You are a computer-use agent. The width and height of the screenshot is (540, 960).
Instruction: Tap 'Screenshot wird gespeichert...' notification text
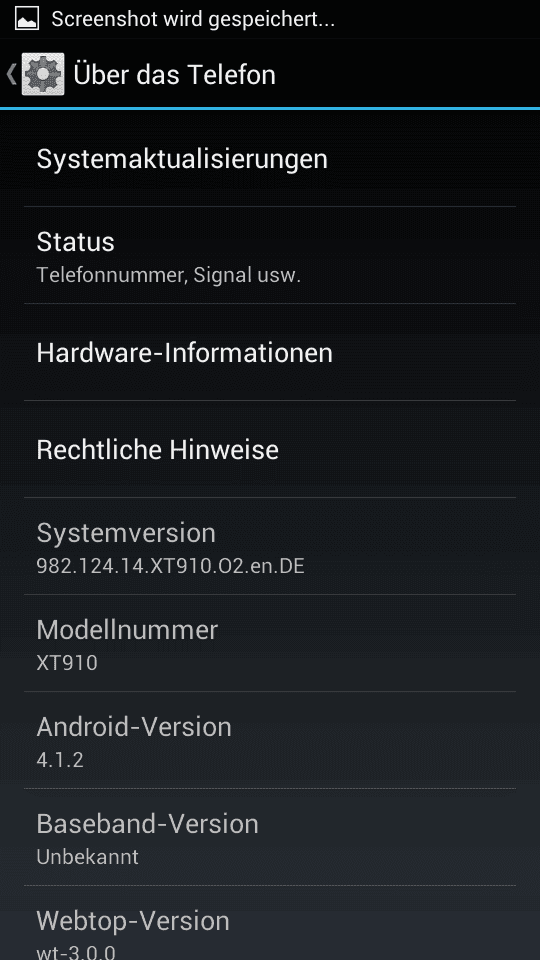coord(193,20)
